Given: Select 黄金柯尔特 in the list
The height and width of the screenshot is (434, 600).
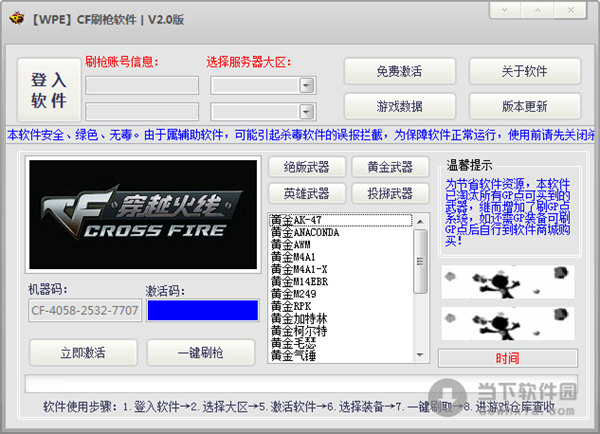Looking at the screenshot, I should click(341, 331).
